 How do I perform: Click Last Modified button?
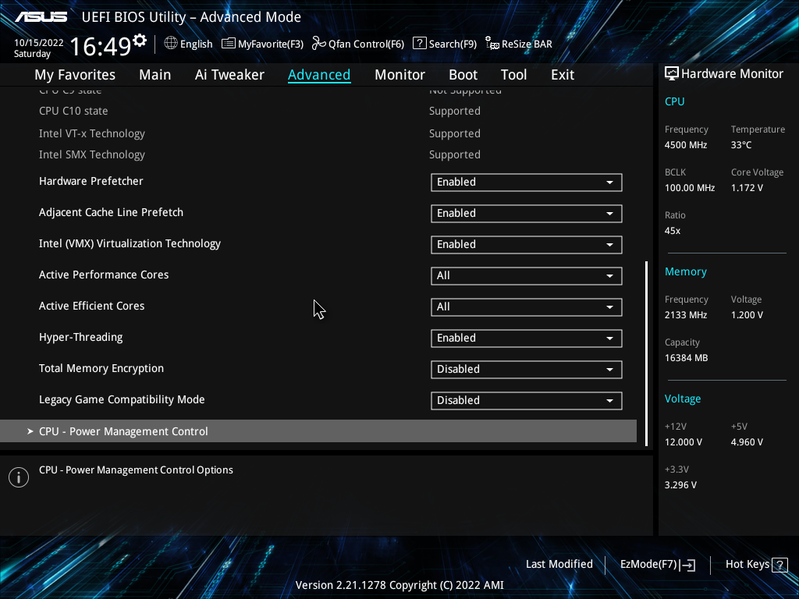(x=559, y=564)
